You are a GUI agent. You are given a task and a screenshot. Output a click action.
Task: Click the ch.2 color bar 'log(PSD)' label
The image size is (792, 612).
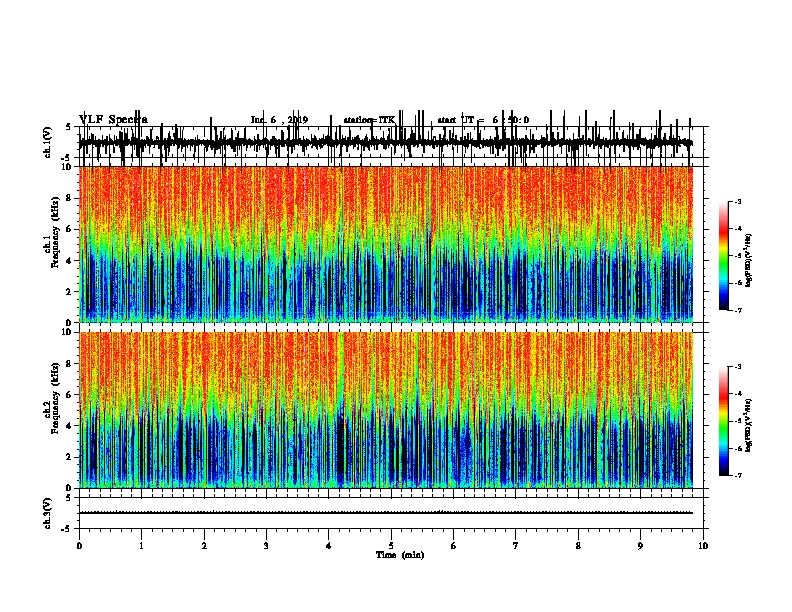748,425
